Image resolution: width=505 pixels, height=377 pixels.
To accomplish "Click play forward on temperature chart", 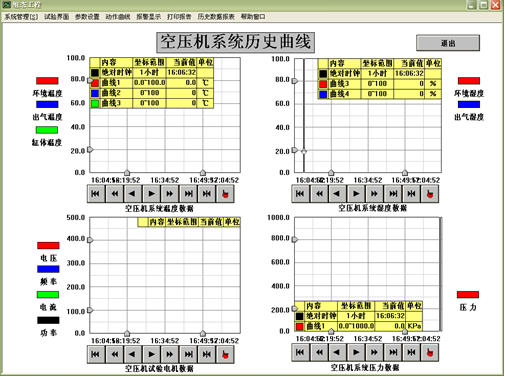I will click(151, 194).
